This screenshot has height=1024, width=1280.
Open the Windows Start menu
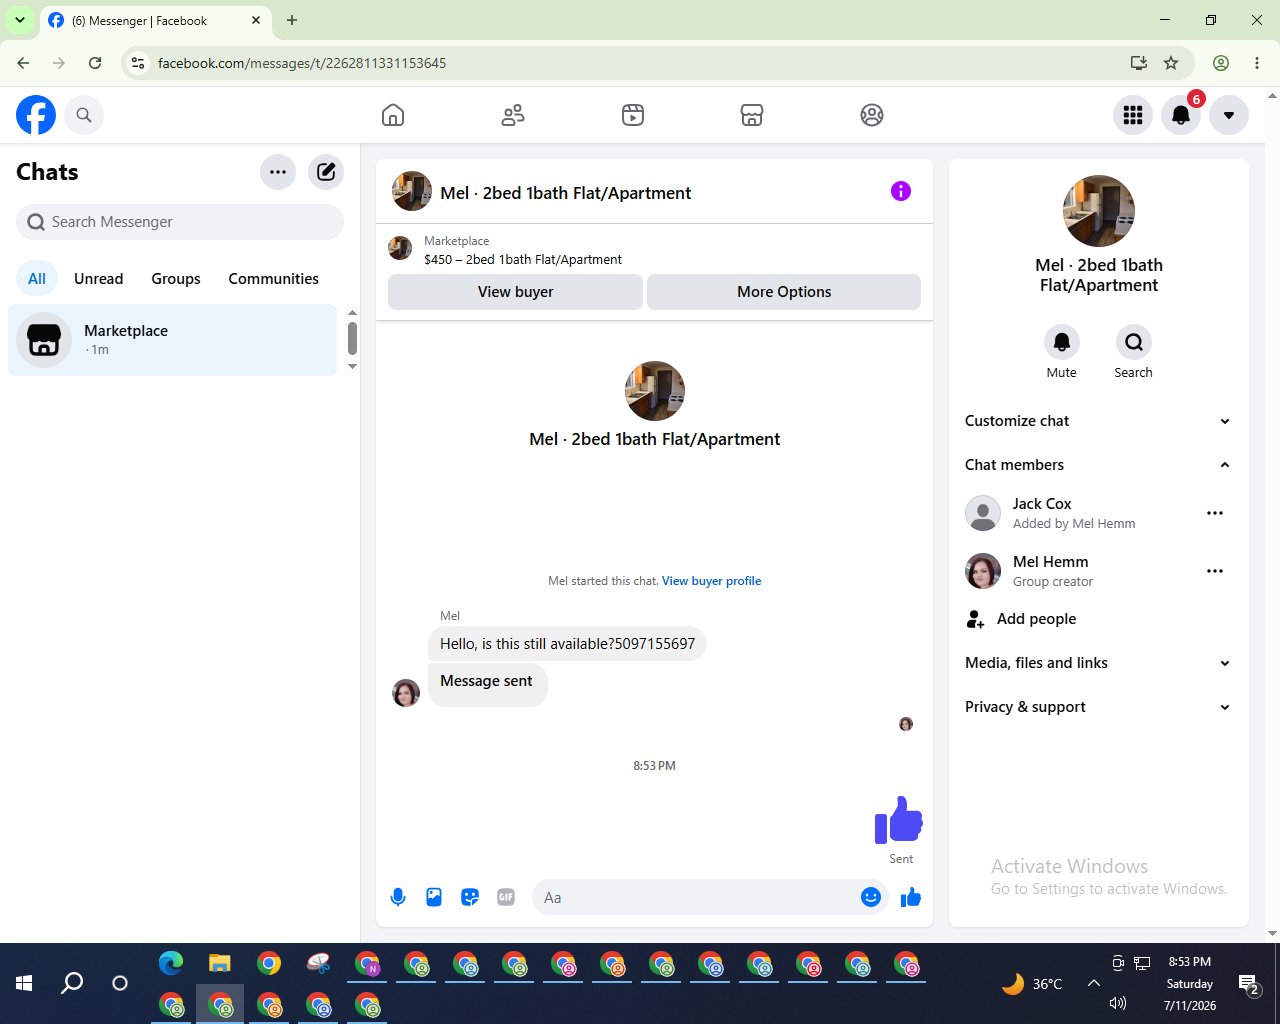coord(24,983)
